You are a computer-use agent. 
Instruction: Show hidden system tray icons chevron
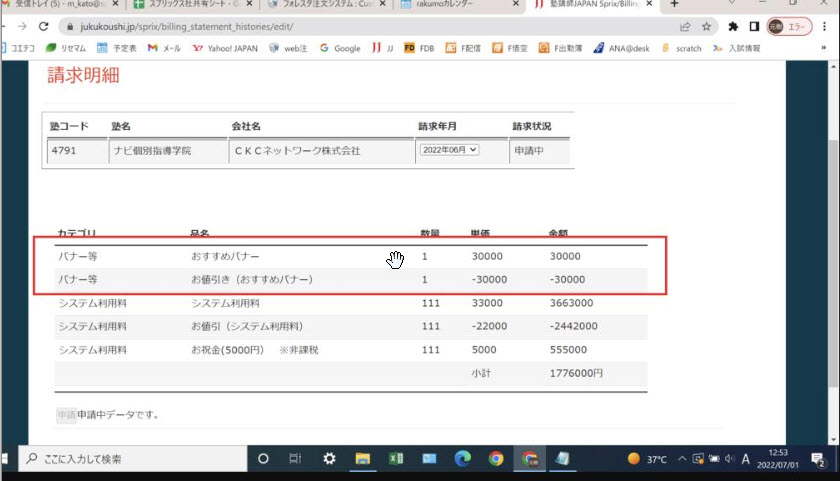[x=682, y=459]
